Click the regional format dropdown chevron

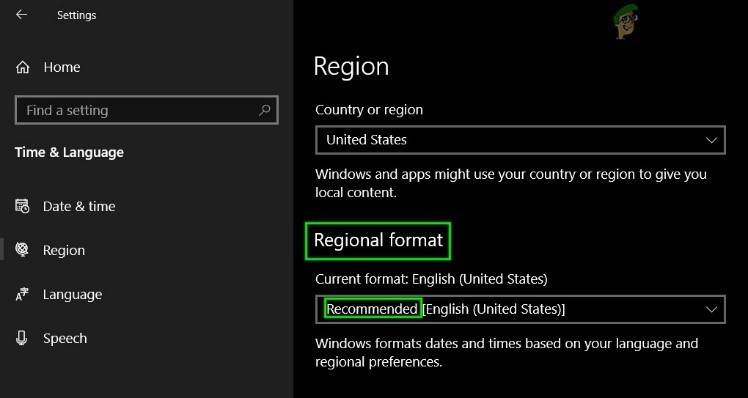[711, 309]
